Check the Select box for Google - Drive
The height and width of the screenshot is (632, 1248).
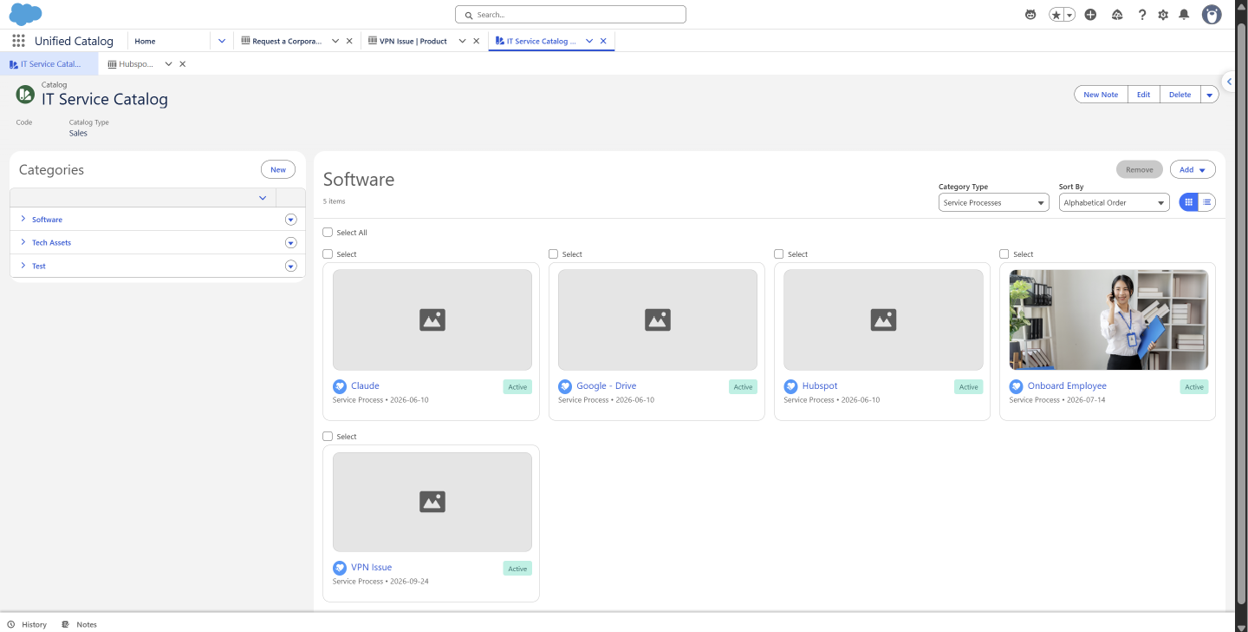pyautogui.click(x=553, y=254)
